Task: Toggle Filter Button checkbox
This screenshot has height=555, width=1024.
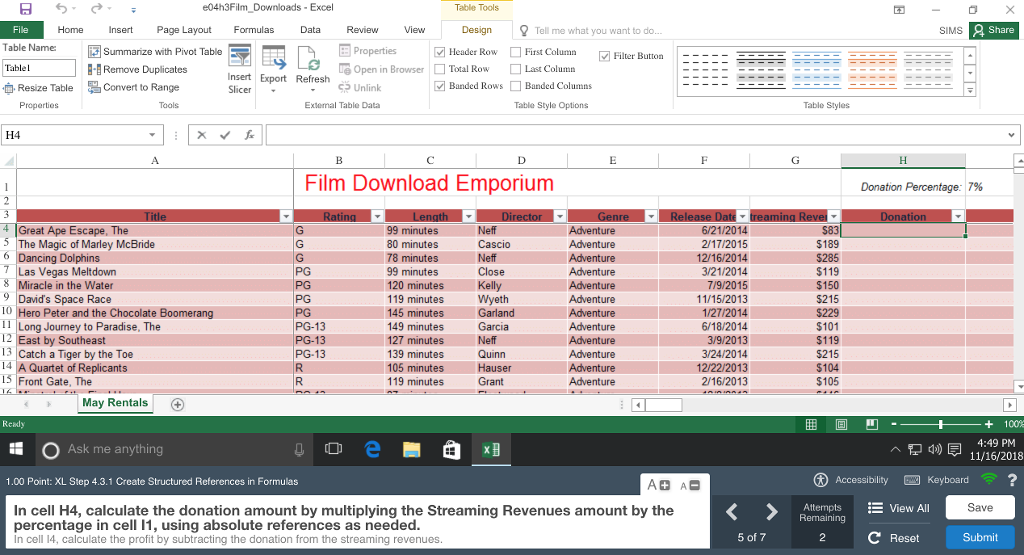Action: point(605,56)
